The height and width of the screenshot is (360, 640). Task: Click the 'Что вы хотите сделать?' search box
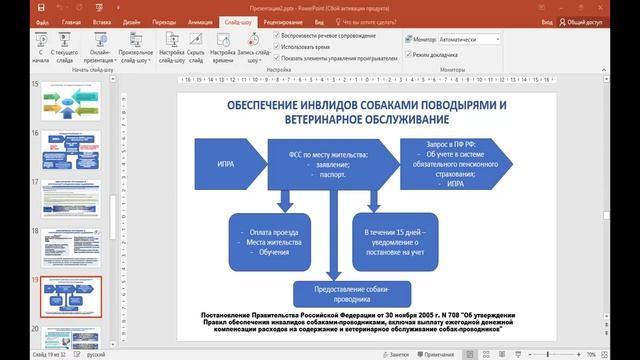coord(366,22)
